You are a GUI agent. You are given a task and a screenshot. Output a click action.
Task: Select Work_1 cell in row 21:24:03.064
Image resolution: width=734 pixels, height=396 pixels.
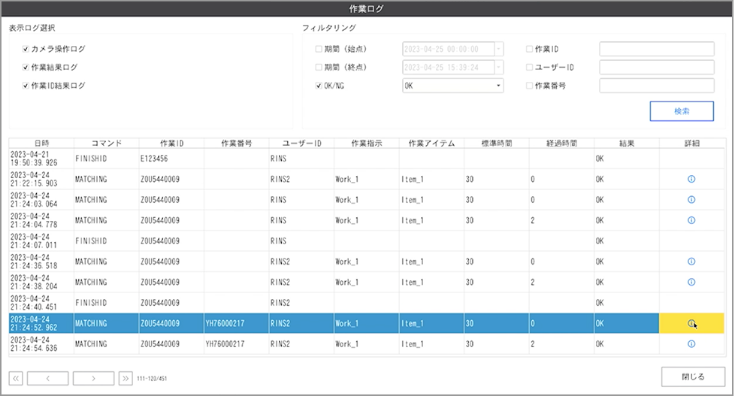(x=367, y=200)
